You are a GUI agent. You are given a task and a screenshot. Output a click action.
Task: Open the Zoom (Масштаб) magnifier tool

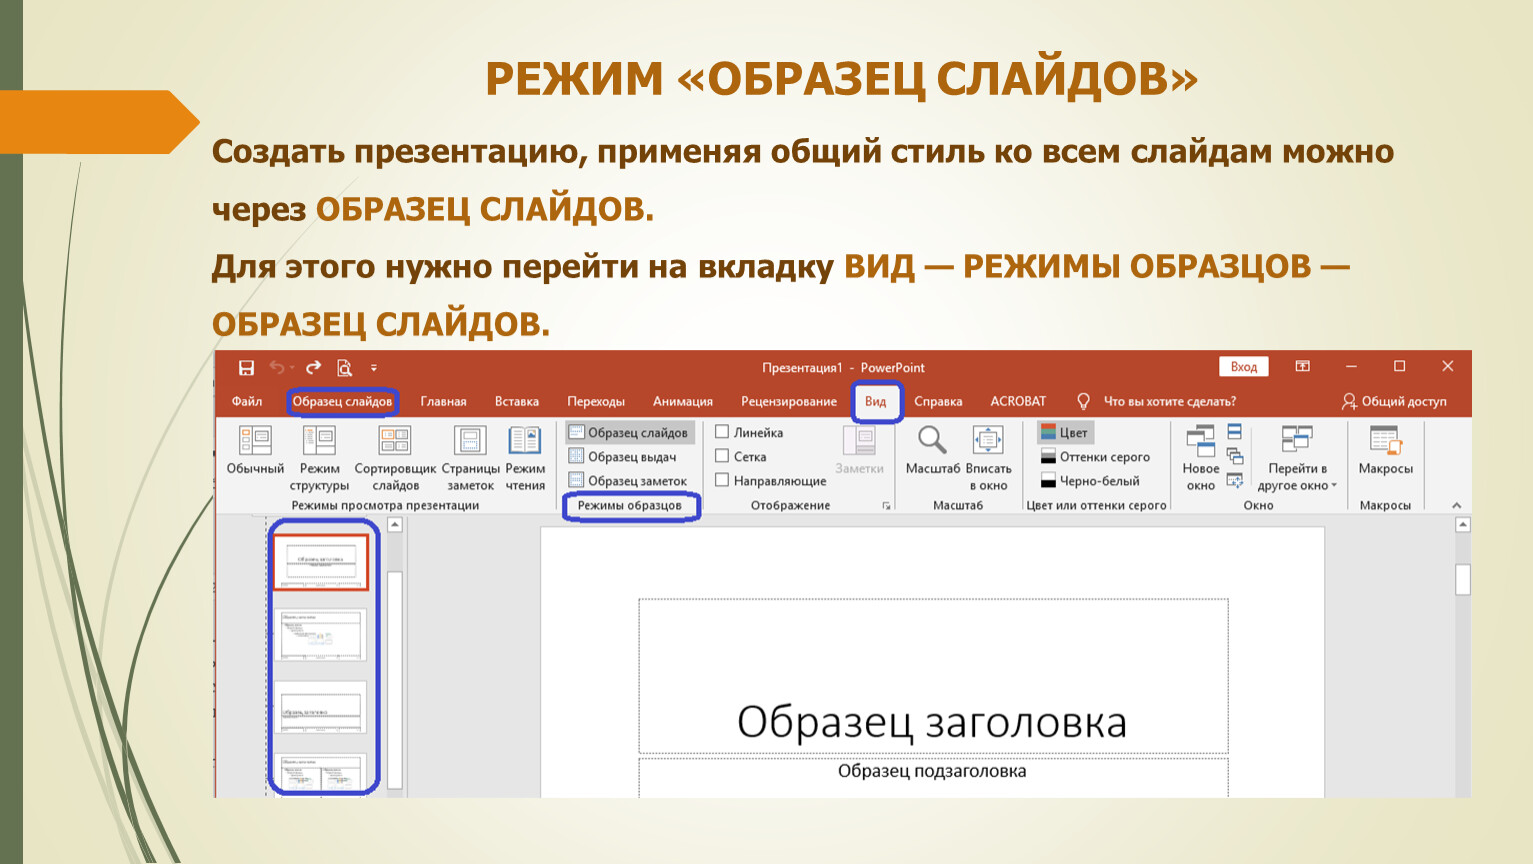pyautogui.click(x=932, y=449)
